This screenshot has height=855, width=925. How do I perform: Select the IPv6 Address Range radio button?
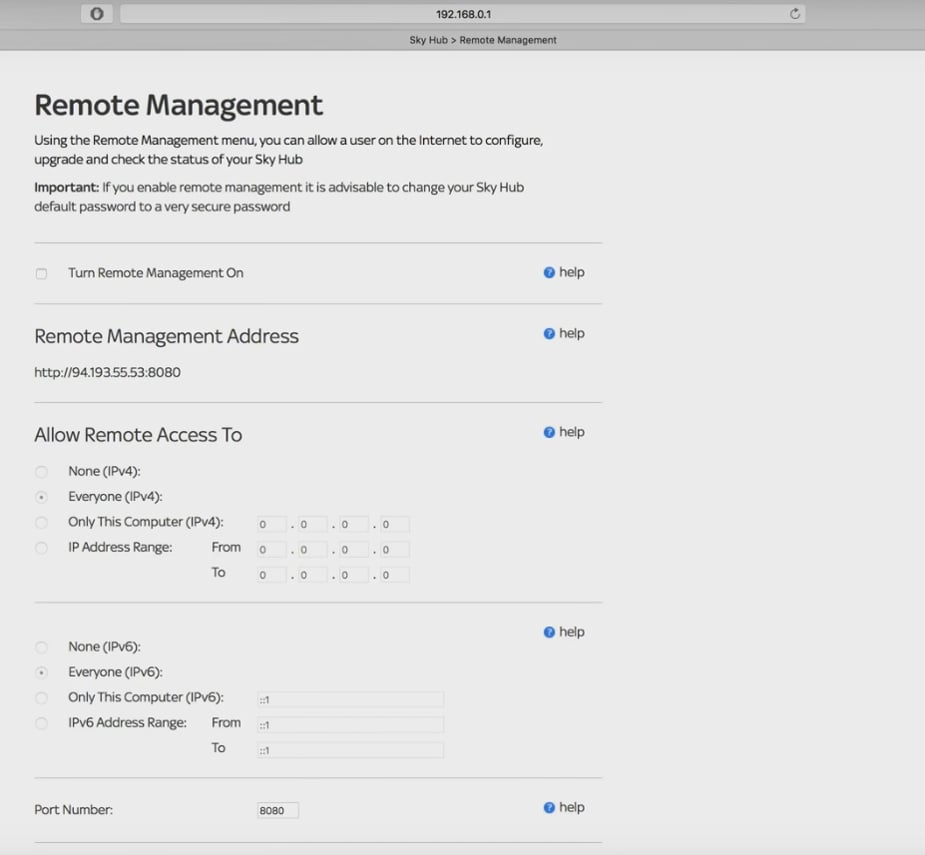click(x=41, y=723)
